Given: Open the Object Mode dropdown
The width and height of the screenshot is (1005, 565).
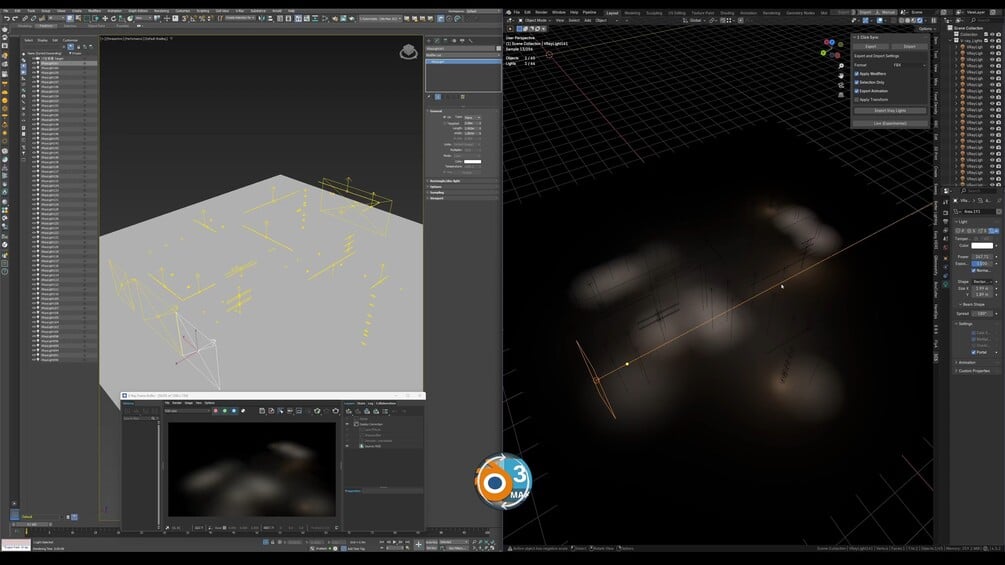Looking at the screenshot, I should point(536,20).
